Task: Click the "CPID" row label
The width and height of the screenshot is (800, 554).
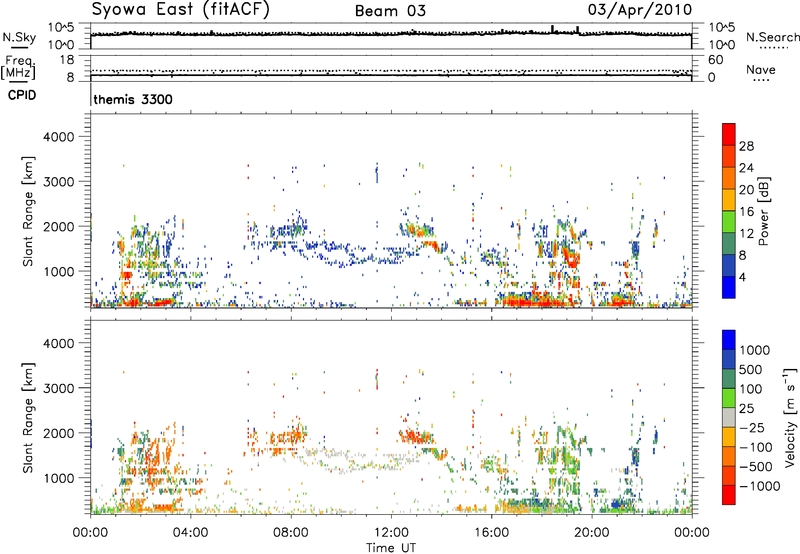Action: pos(22,95)
